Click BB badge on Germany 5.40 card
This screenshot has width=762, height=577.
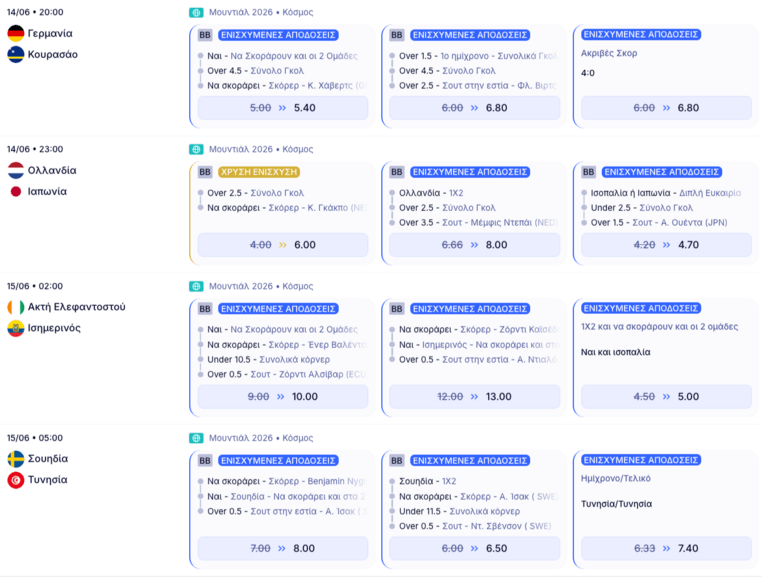(x=205, y=35)
